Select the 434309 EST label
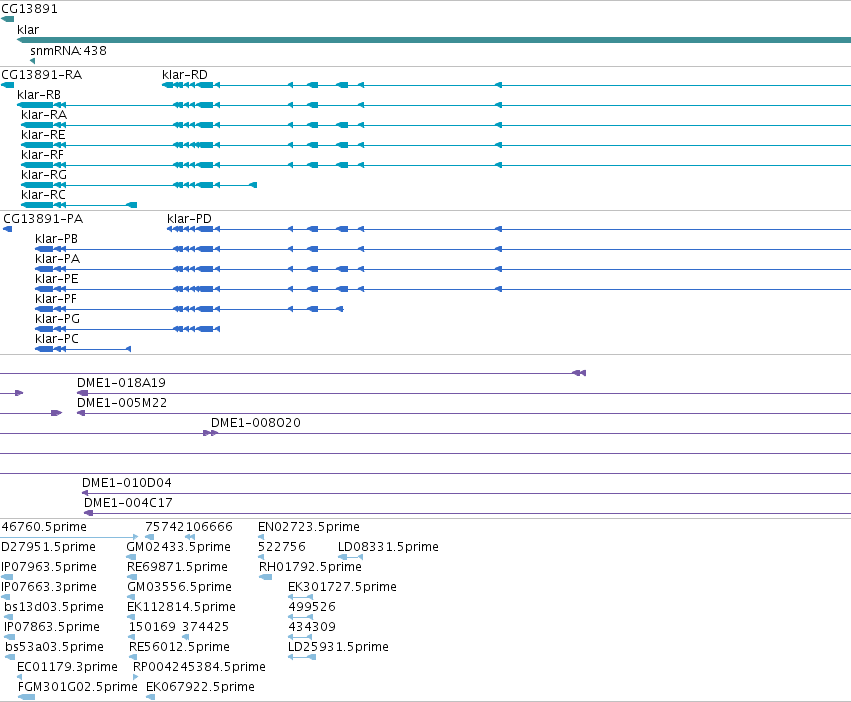 [x=312, y=627]
